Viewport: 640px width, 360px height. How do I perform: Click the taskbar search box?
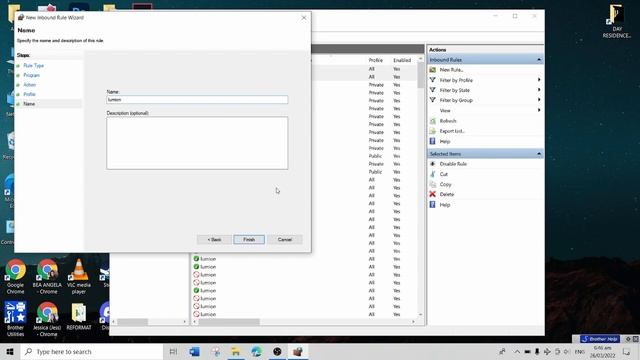(92, 351)
